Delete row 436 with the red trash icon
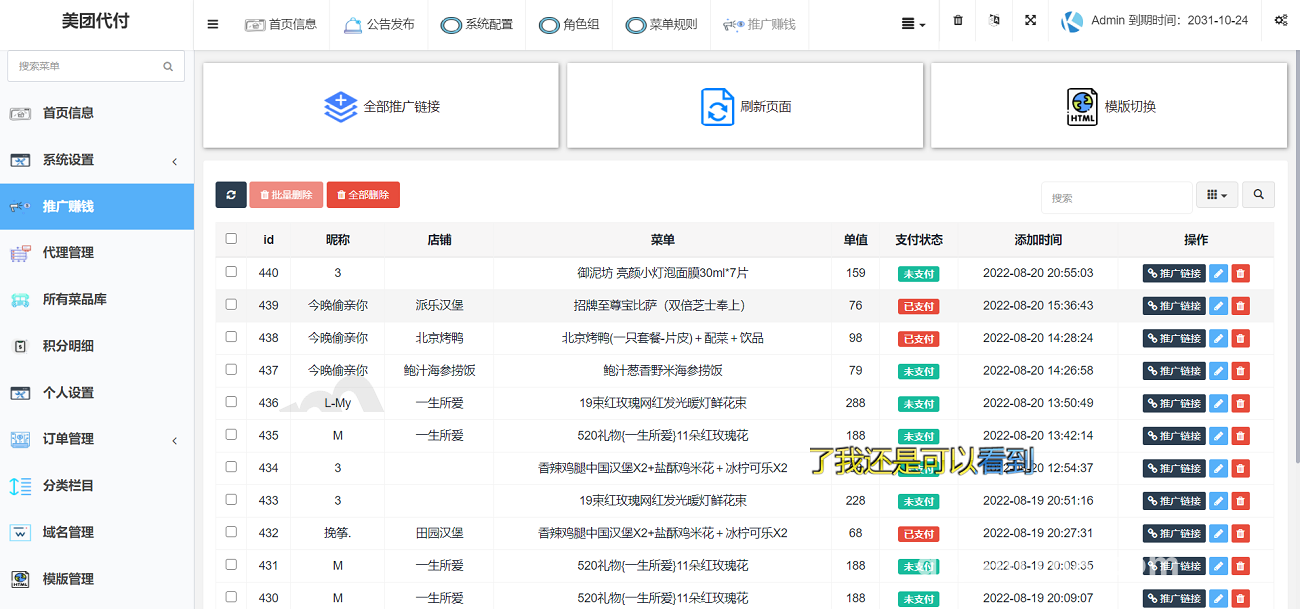Image resolution: width=1300 pixels, height=609 pixels. coord(1240,403)
